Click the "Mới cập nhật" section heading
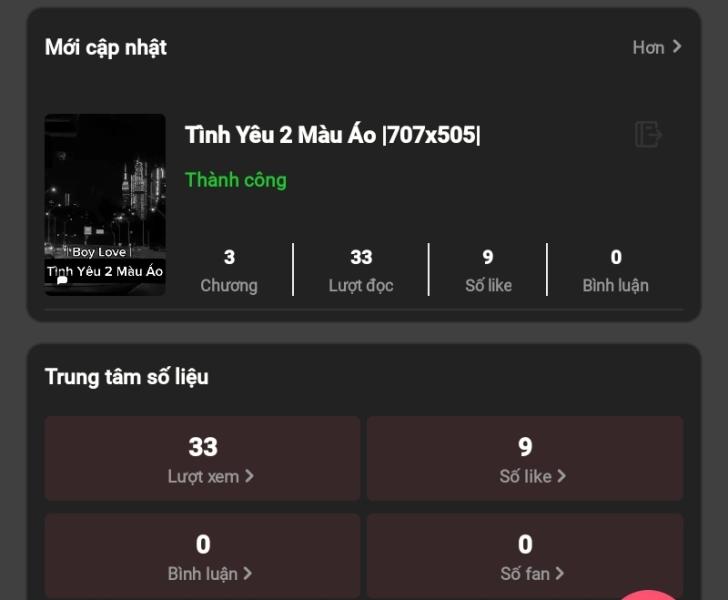The width and height of the screenshot is (728, 600). tap(106, 47)
